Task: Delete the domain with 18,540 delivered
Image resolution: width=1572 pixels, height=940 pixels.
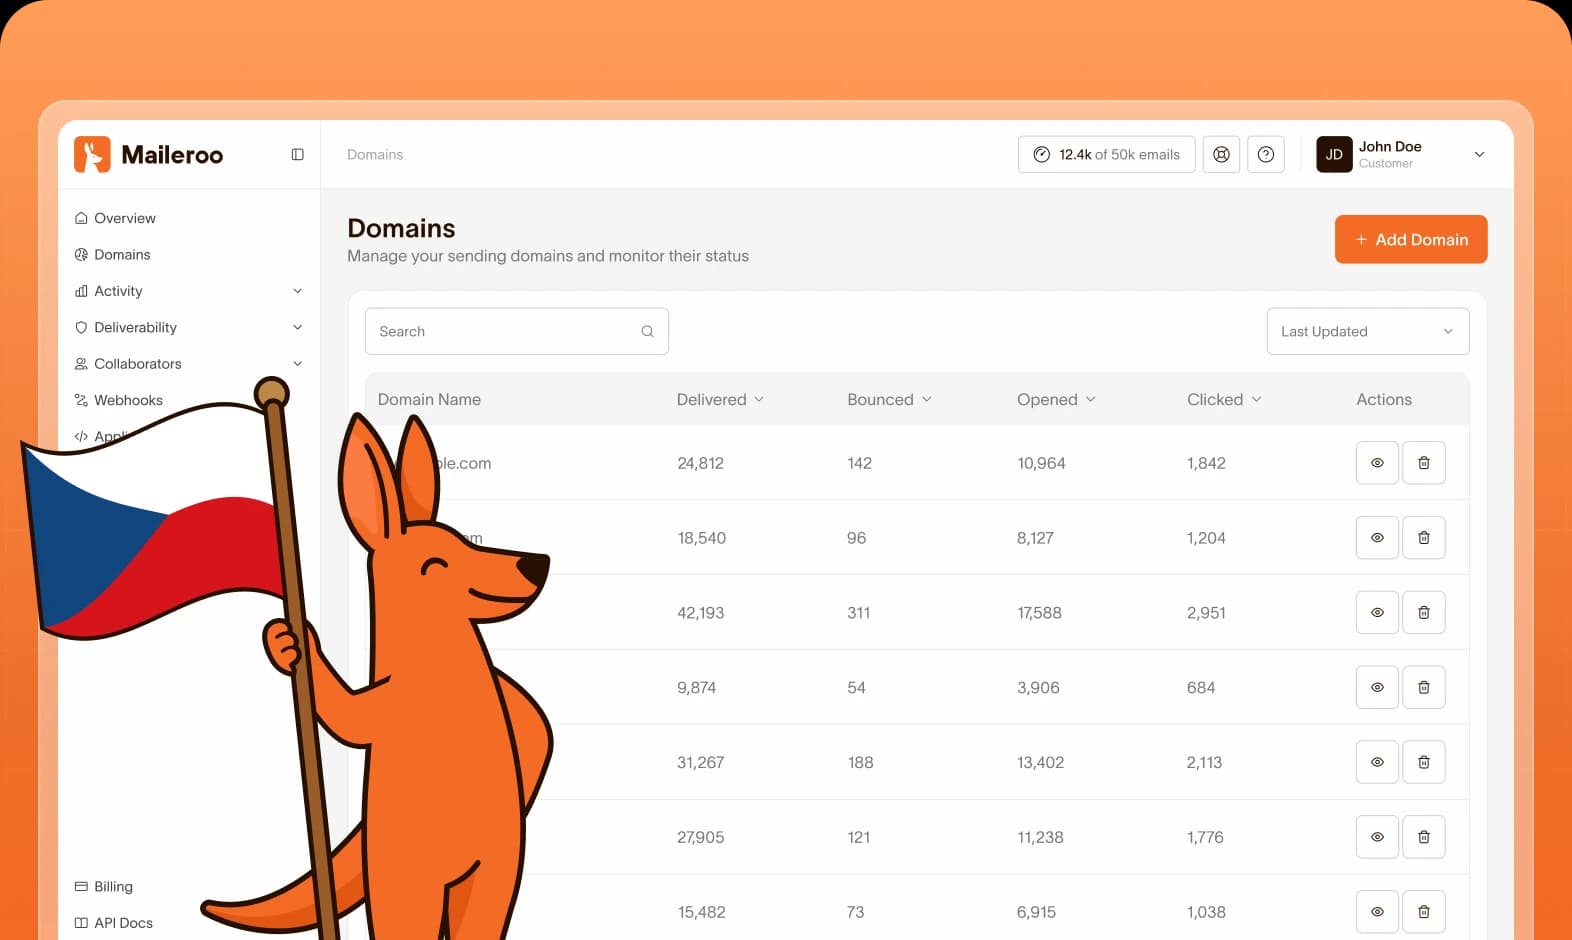Action: [1424, 538]
